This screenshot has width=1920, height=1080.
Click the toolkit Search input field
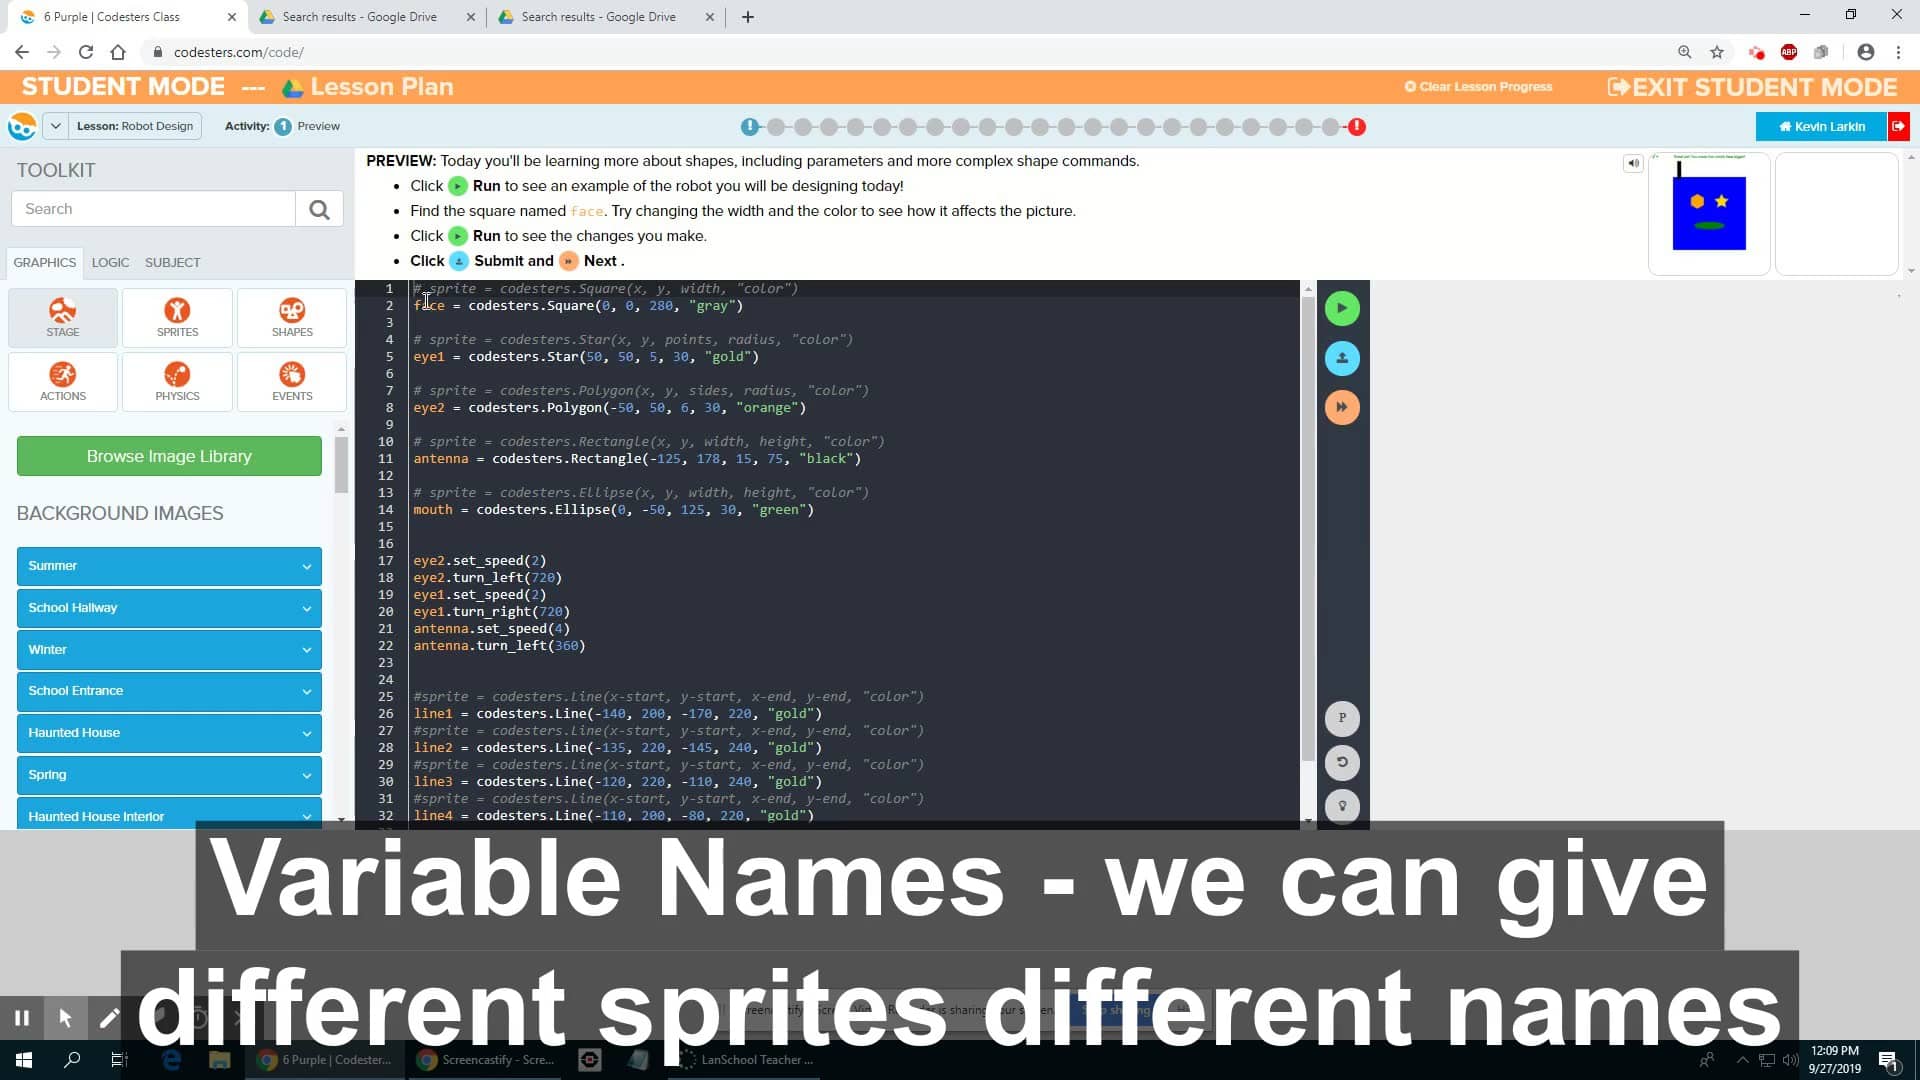click(x=153, y=209)
